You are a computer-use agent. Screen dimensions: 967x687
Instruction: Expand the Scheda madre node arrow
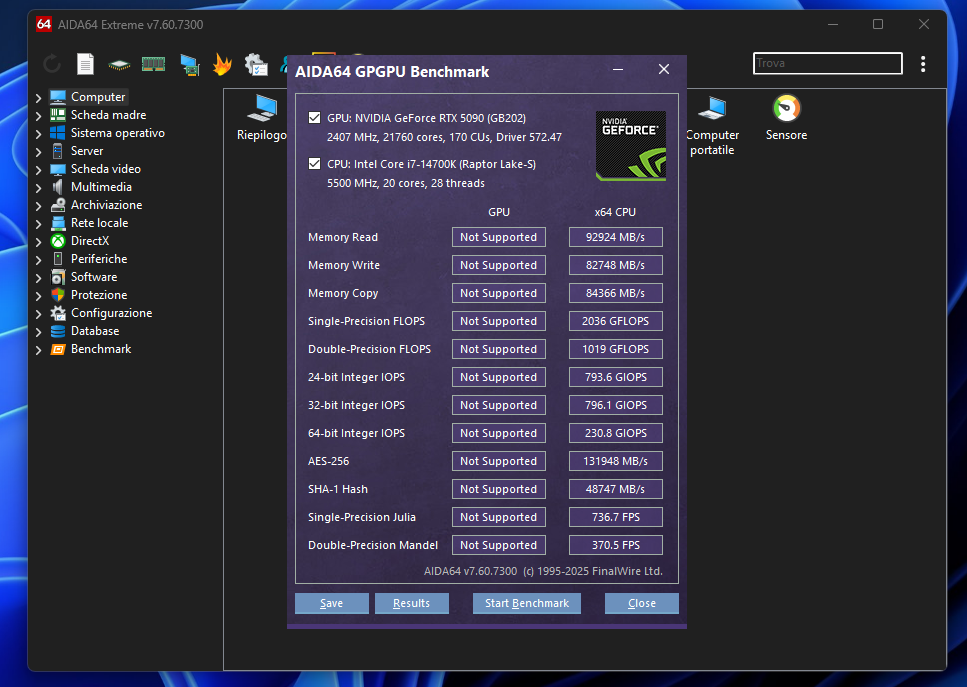pyautogui.click(x=38, y=115)
